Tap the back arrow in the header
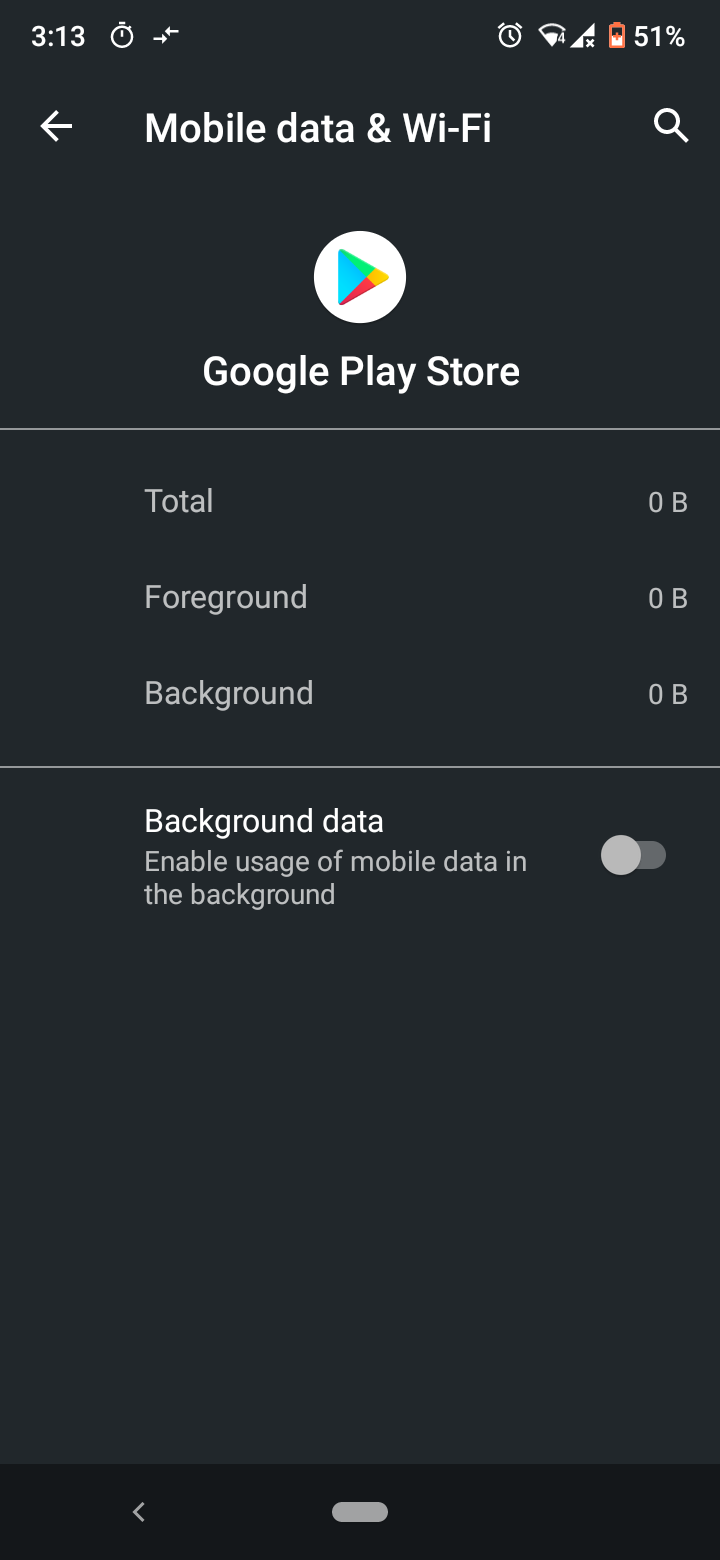The height and width of the screenshot is (1560, 720). pos(57,126)
